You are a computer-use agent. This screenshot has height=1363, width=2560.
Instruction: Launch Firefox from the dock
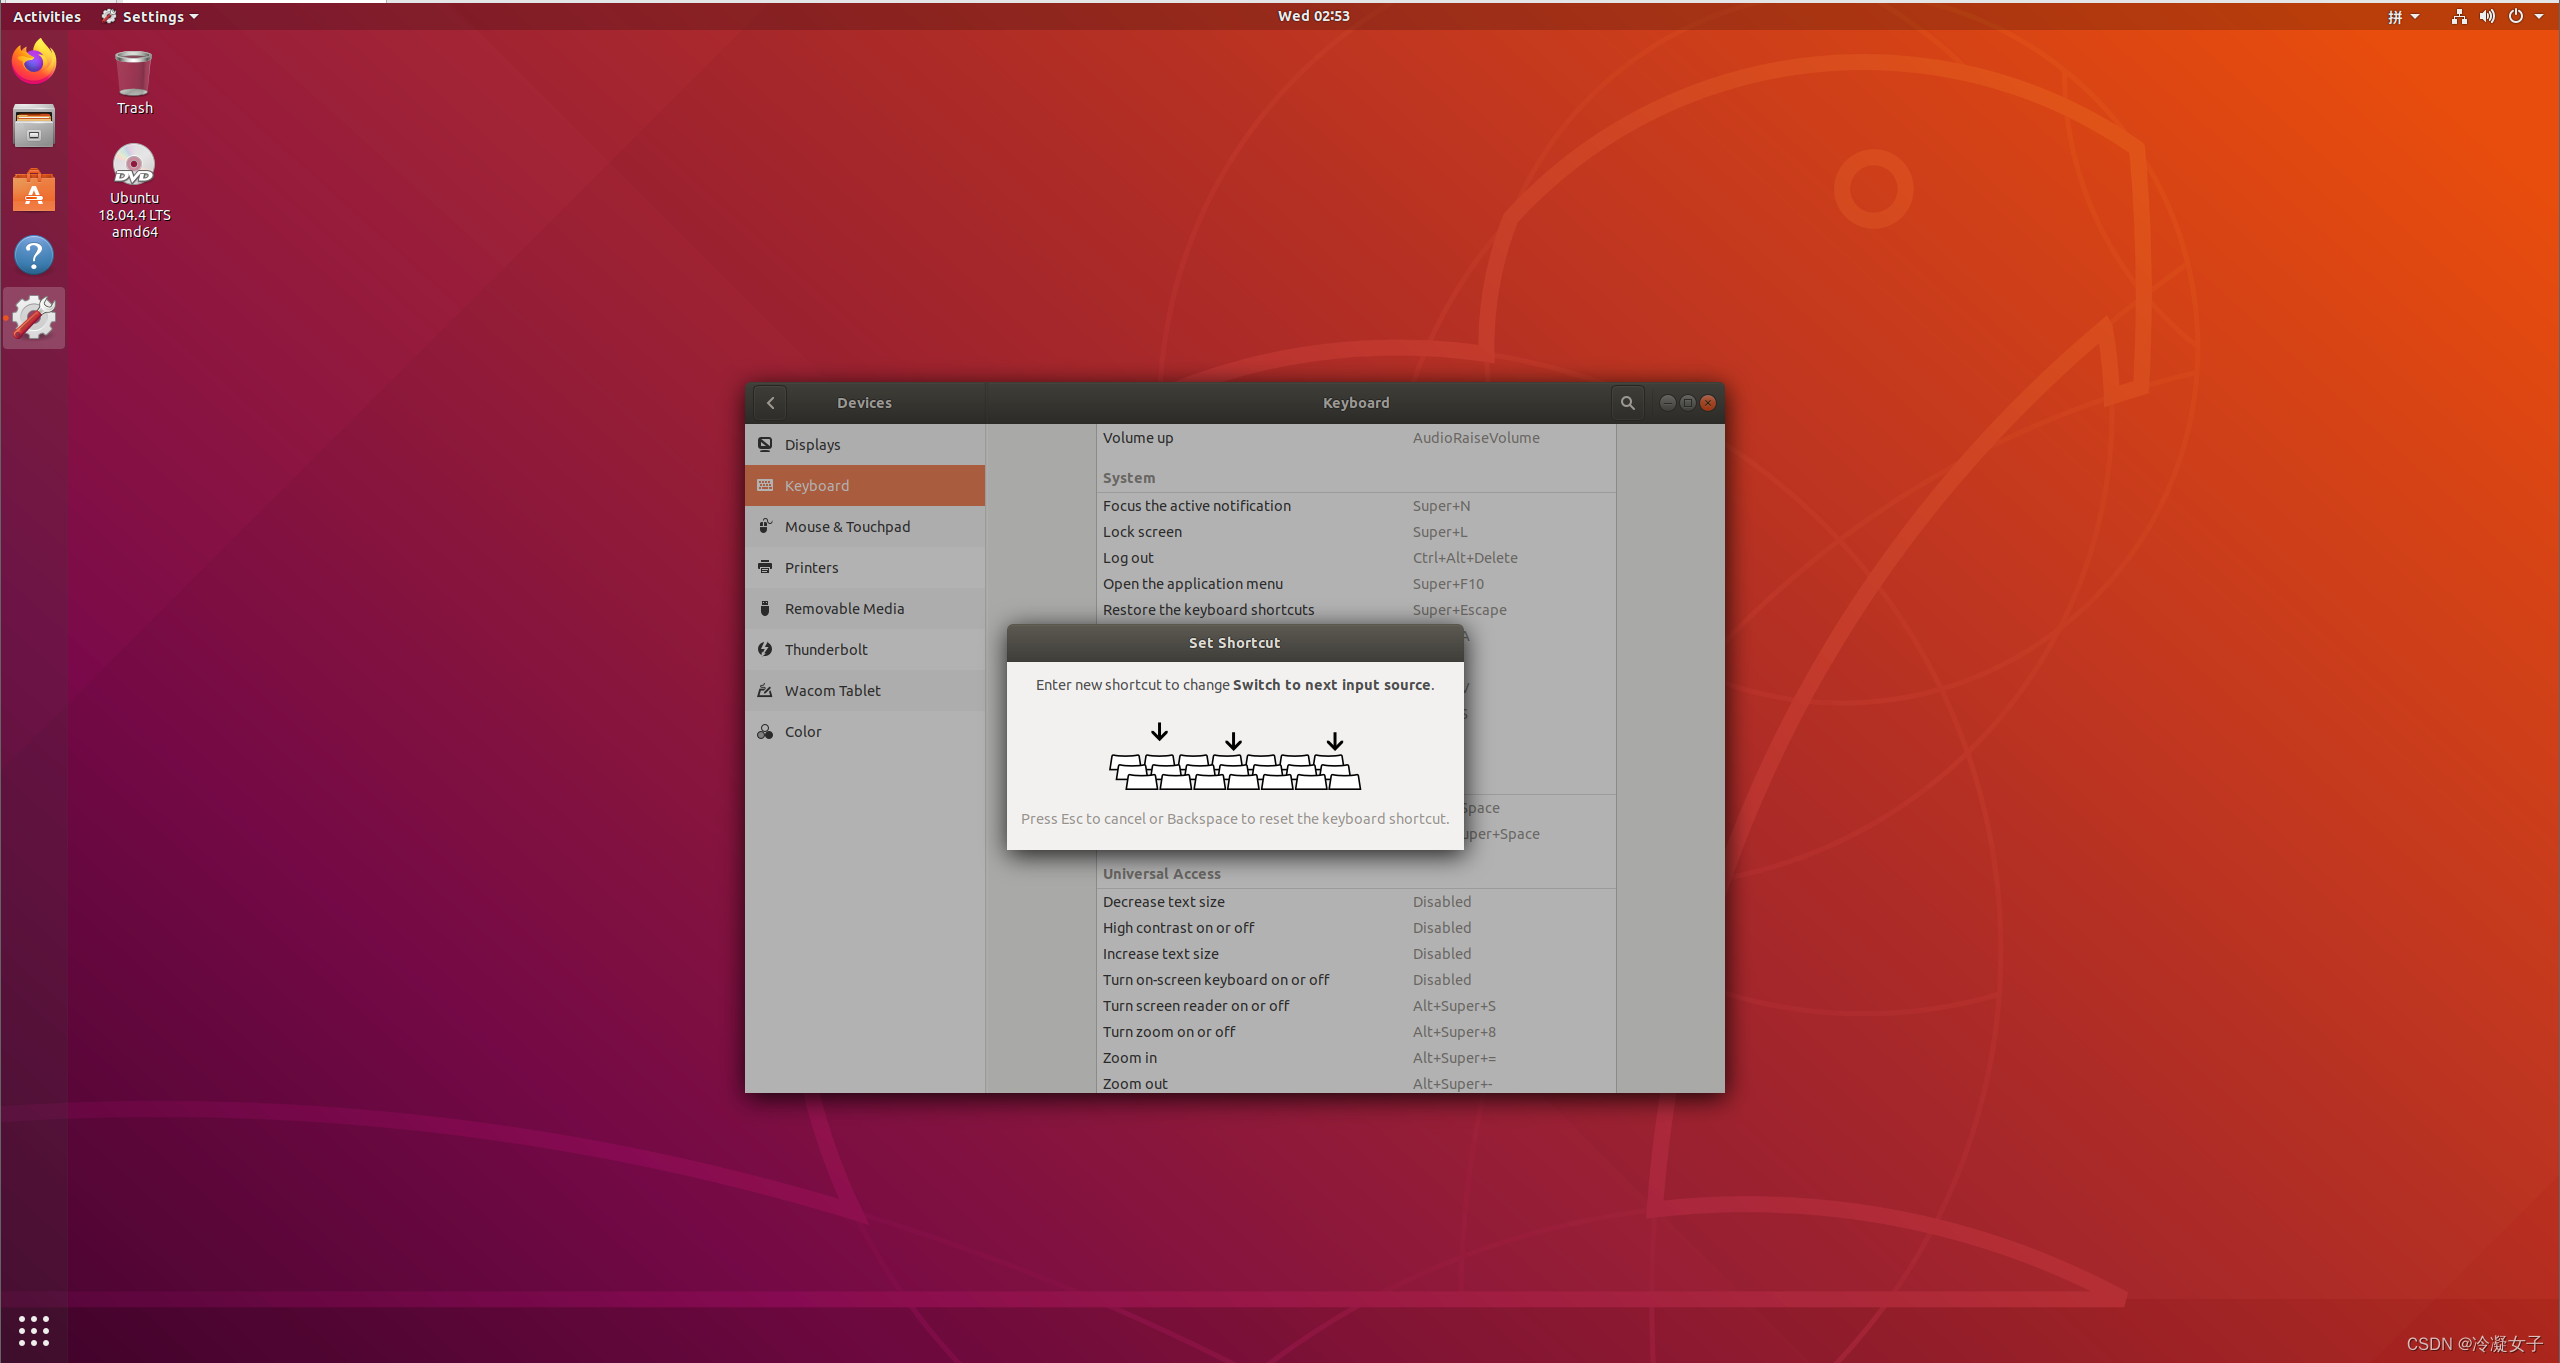pyautogui.click(x=34, y=61)
